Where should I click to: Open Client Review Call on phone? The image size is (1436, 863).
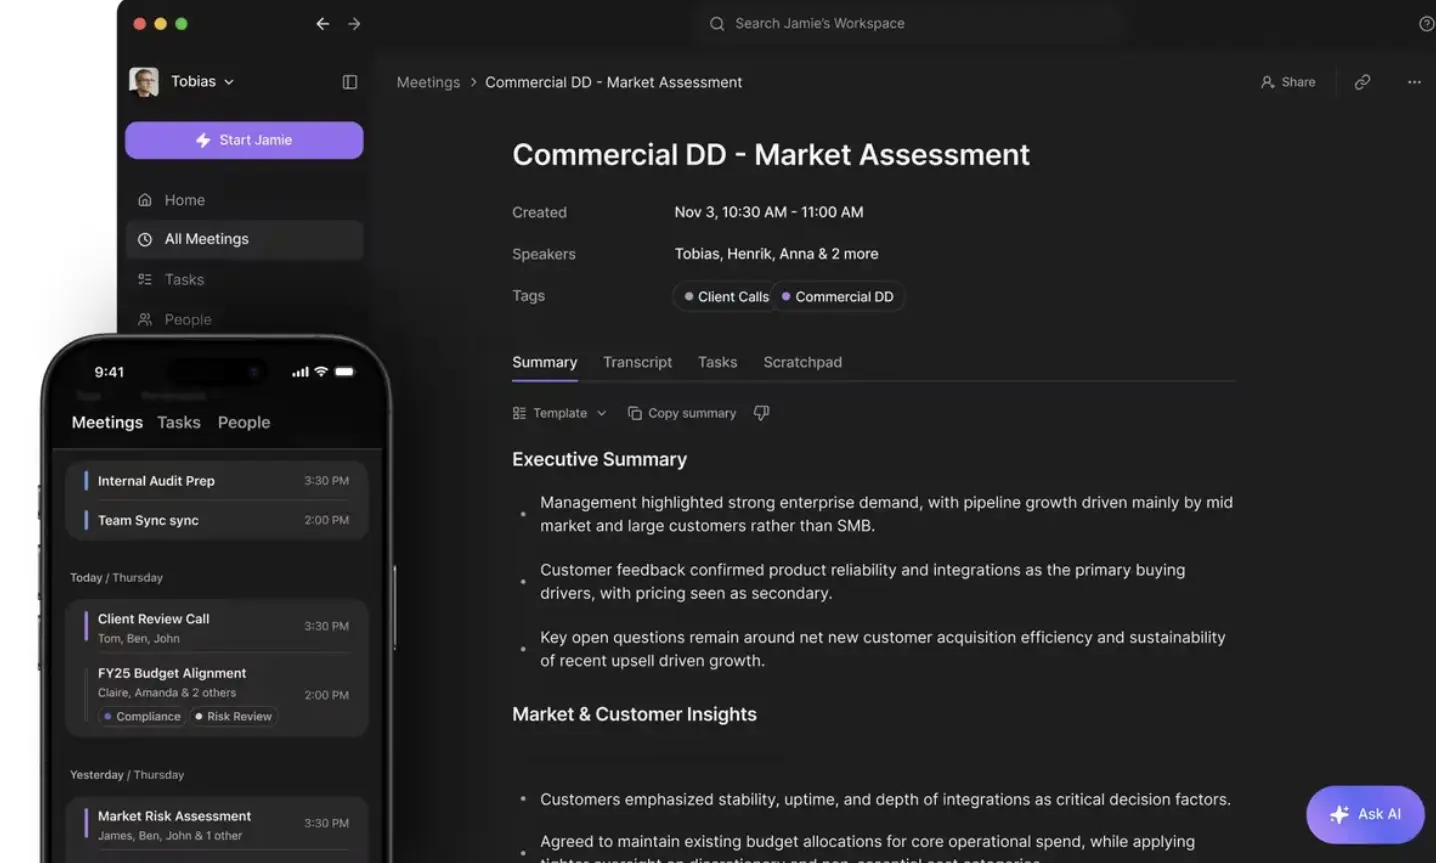coord(217,627)
